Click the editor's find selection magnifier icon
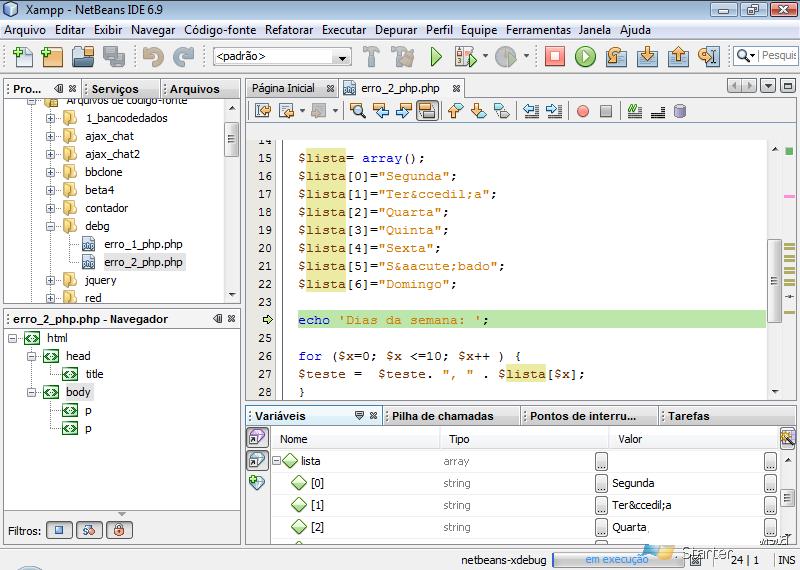Viewport: 800px width, 570px height. (x=358, y=111)
